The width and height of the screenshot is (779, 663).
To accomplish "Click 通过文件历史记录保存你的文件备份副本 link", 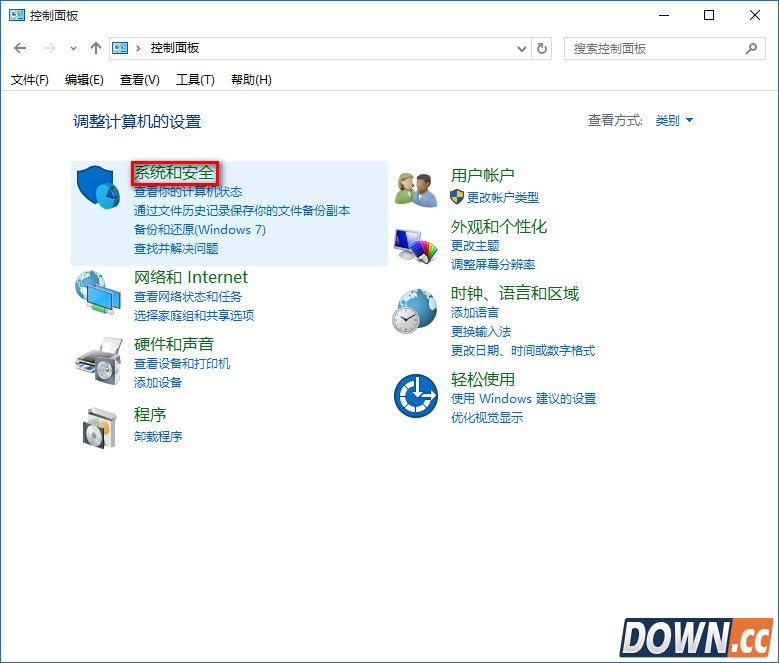I will coord(242,211).
